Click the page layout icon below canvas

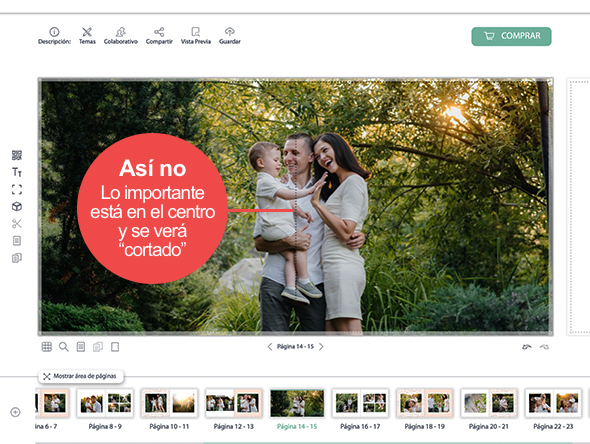[x=81, y=347]
